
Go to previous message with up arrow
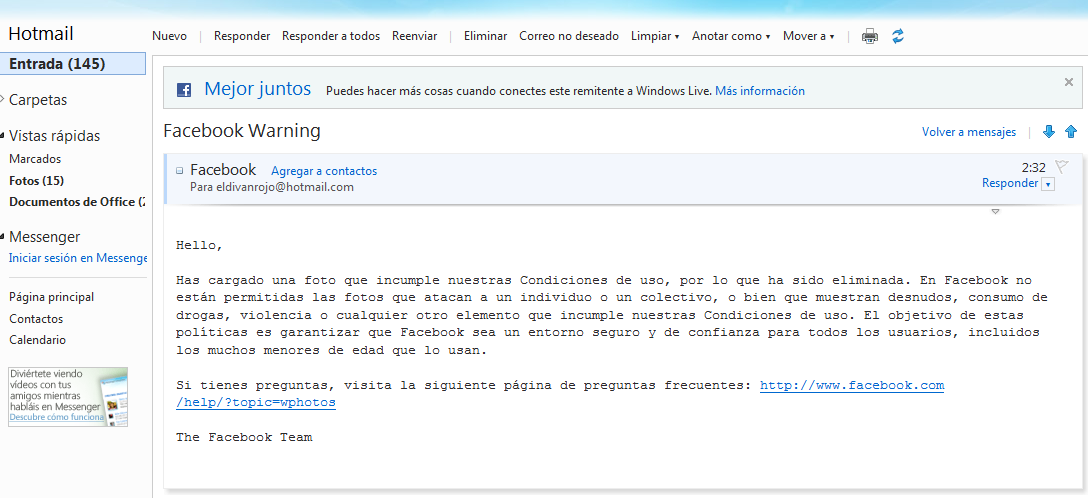(x=1071, y=132)
